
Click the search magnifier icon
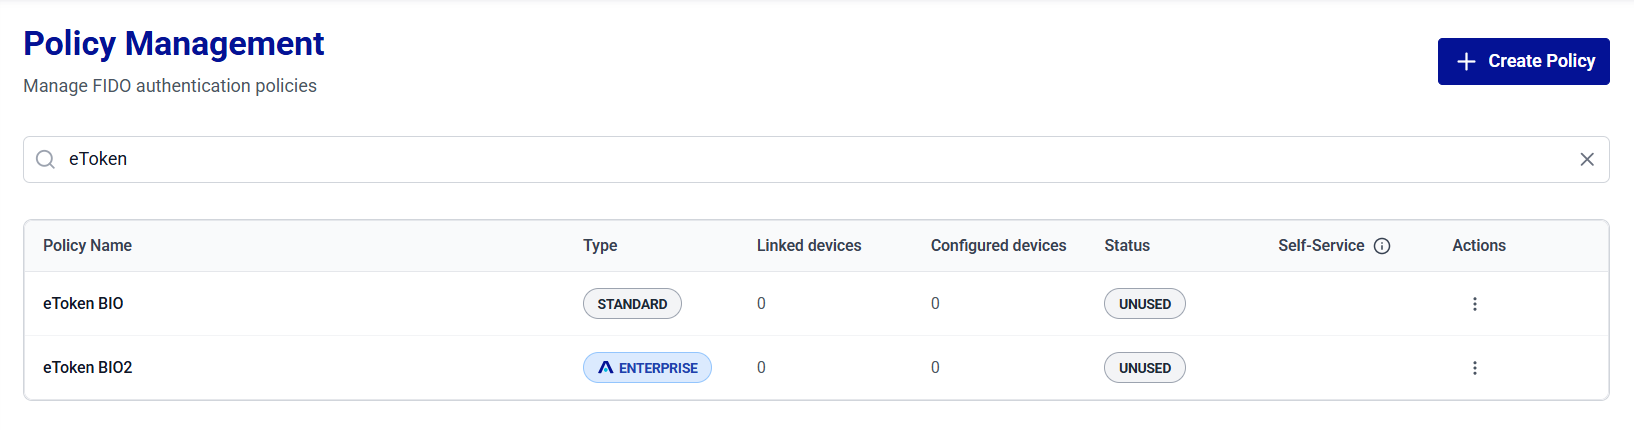pyautogui.click(x=45, y=159)
